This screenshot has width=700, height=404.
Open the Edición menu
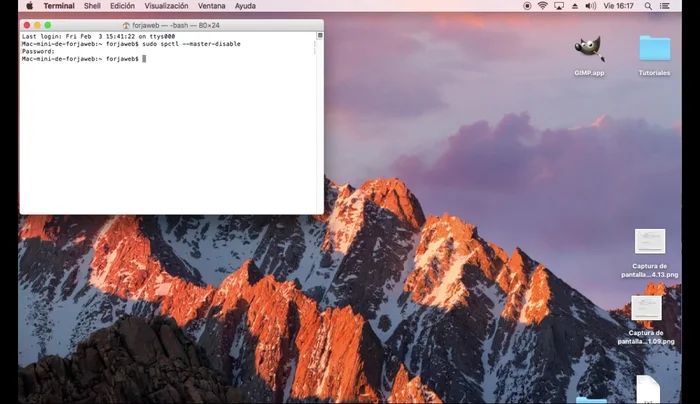click(x=122, y=6)
